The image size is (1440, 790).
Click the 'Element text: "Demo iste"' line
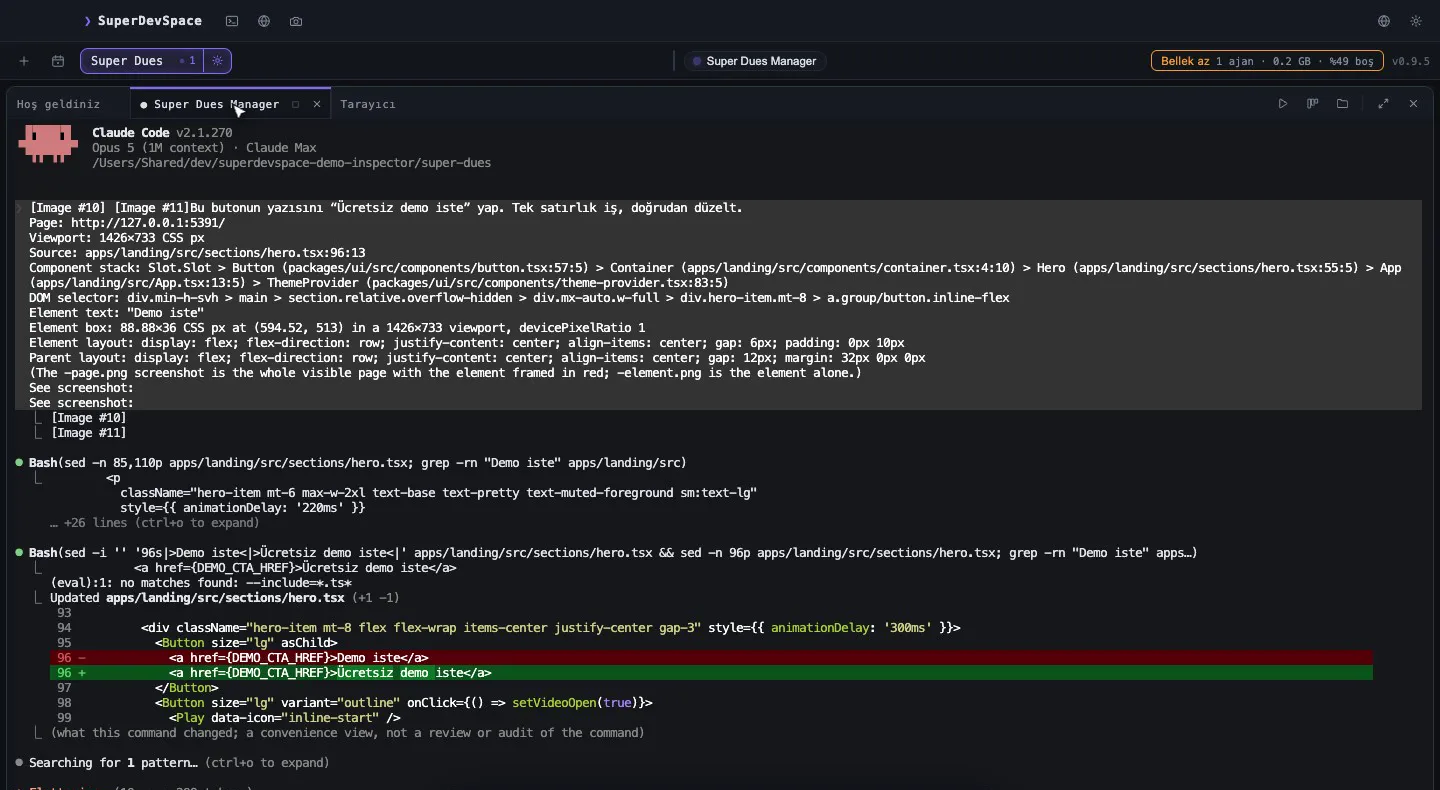[x=116, y=313]
